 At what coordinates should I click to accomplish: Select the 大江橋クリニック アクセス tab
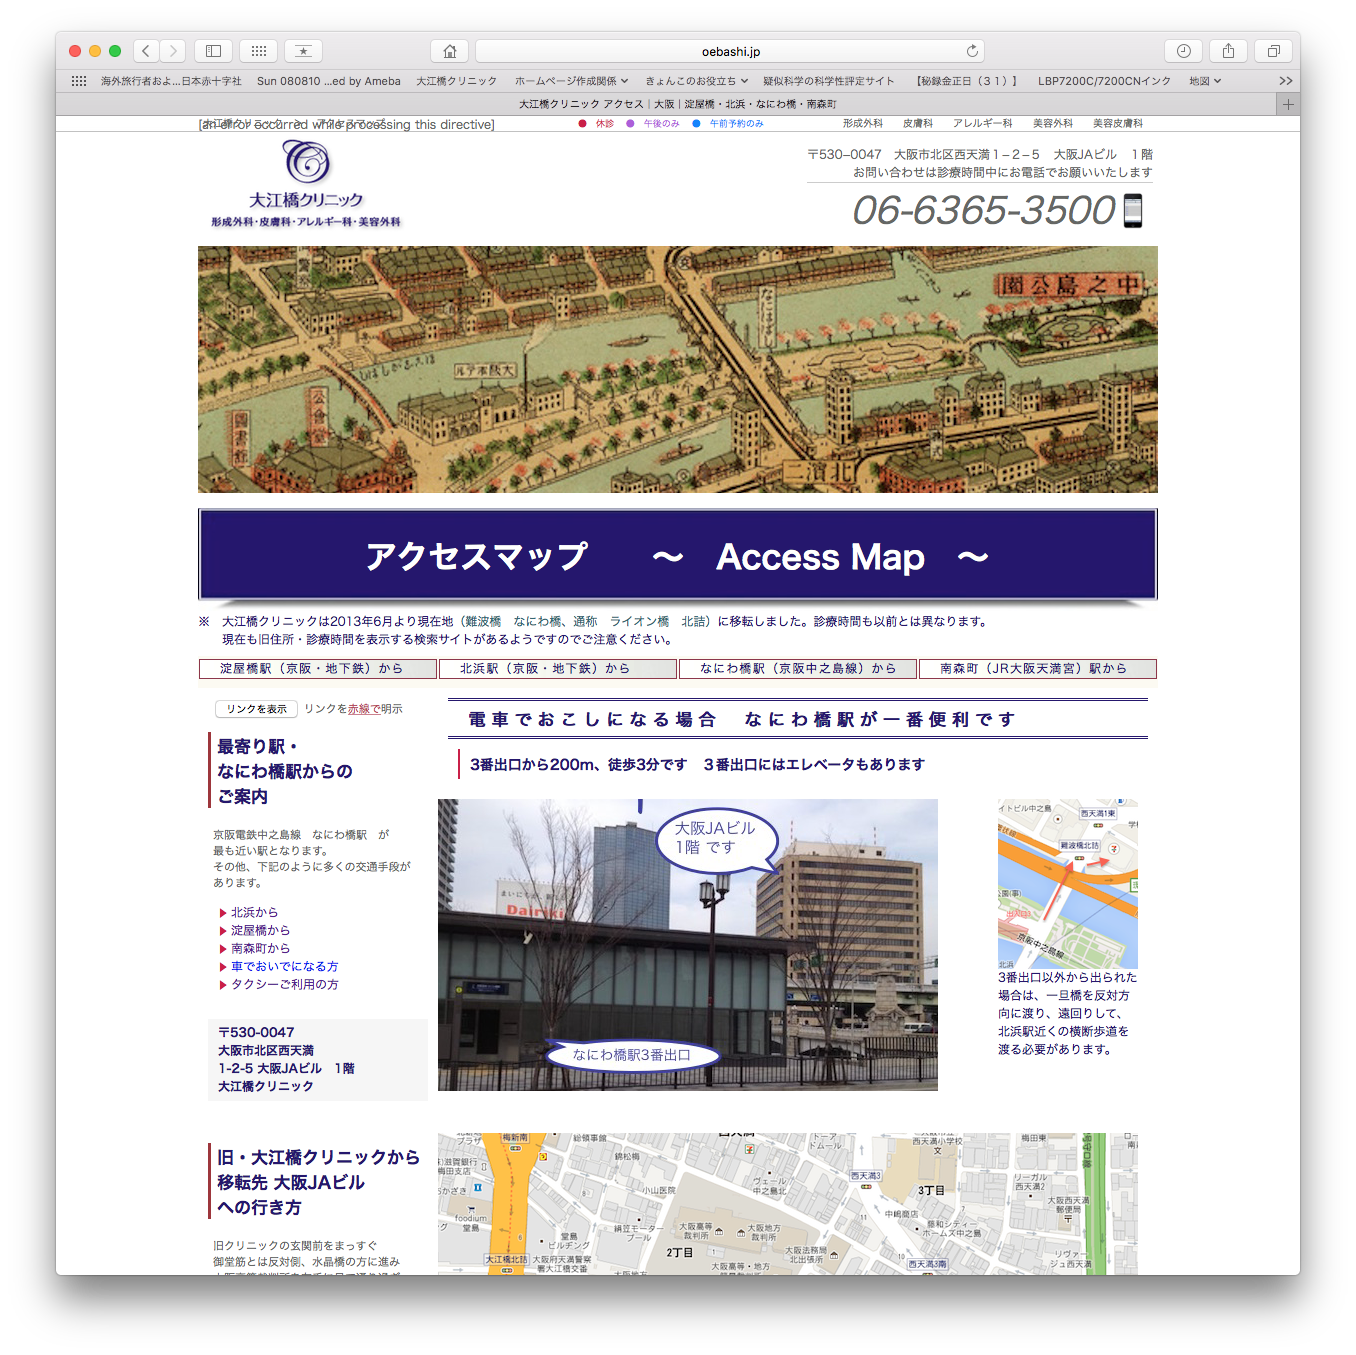677,104
